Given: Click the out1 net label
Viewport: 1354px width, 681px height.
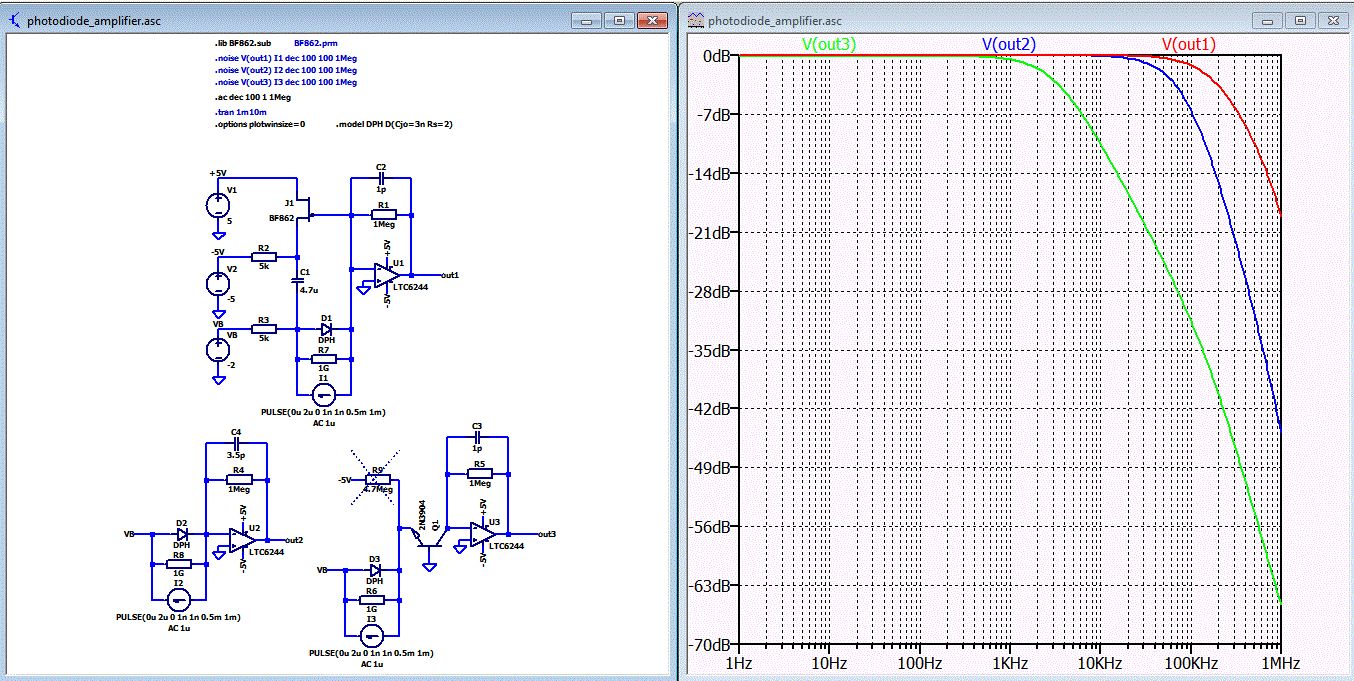Looking at the screenshot, I should 449,275.
